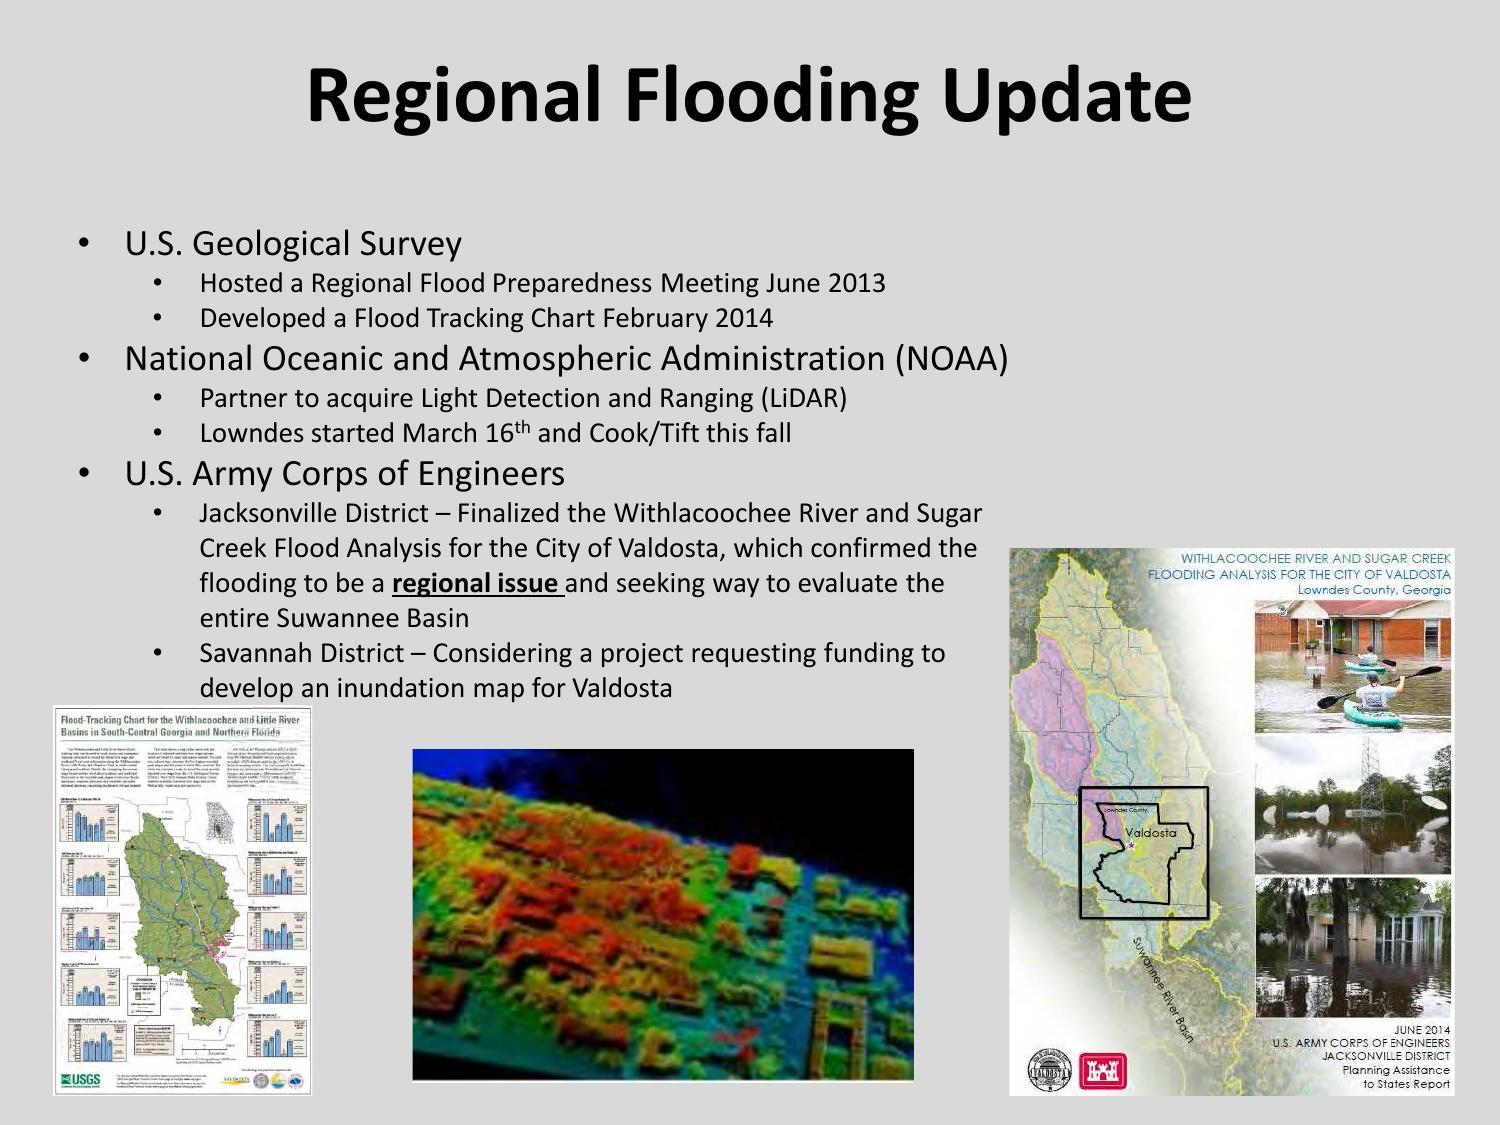
Task: Click the Suwannee River Basin map label
Action: click(1163, 989)
